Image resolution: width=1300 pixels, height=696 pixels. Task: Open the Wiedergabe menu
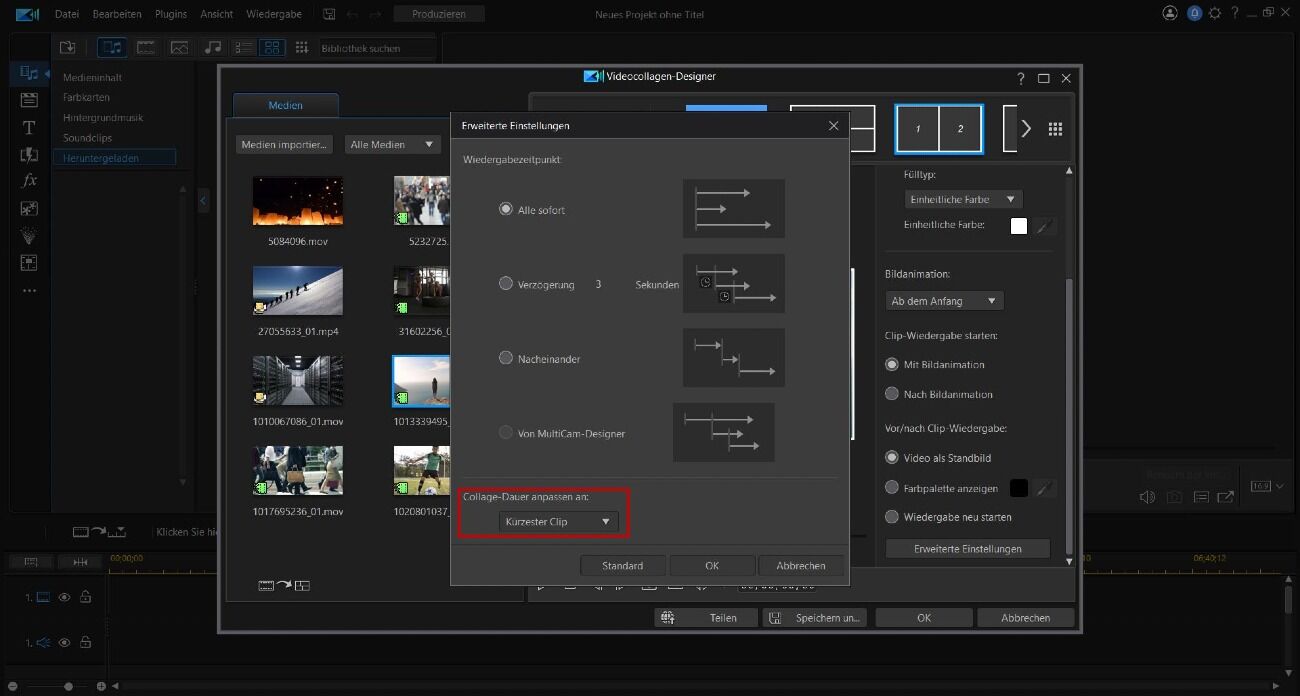coord(276,14)
